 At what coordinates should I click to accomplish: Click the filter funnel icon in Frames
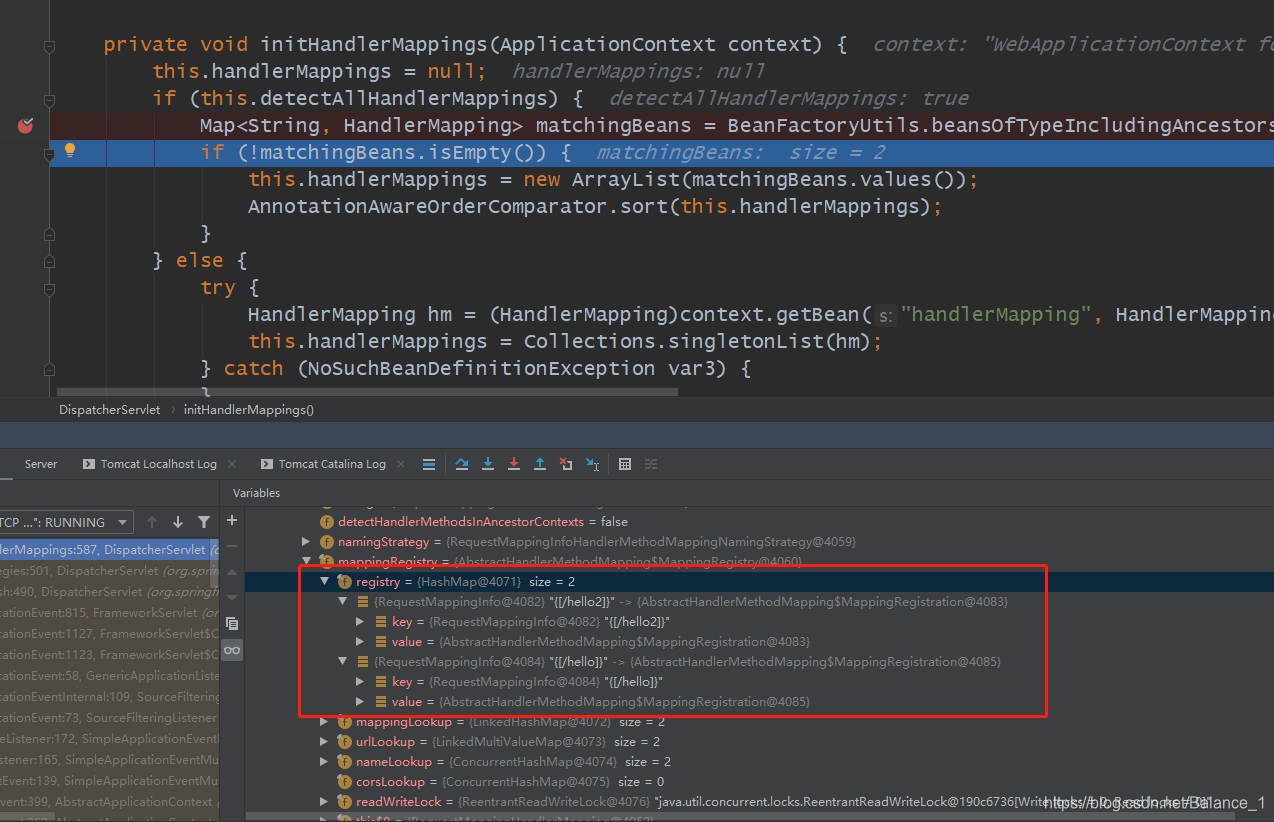click(204, 522)
